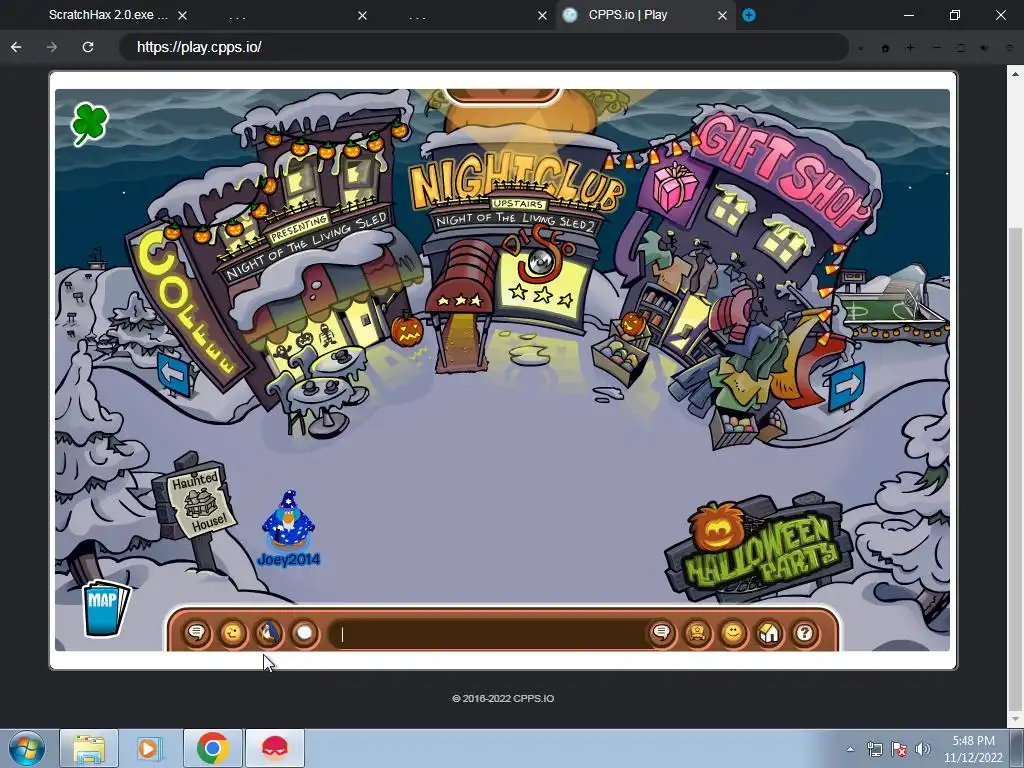This screenshot has width=1024, height=768.
Task: Click the zoom out minus toolbar icon
Action: (936, 48)
